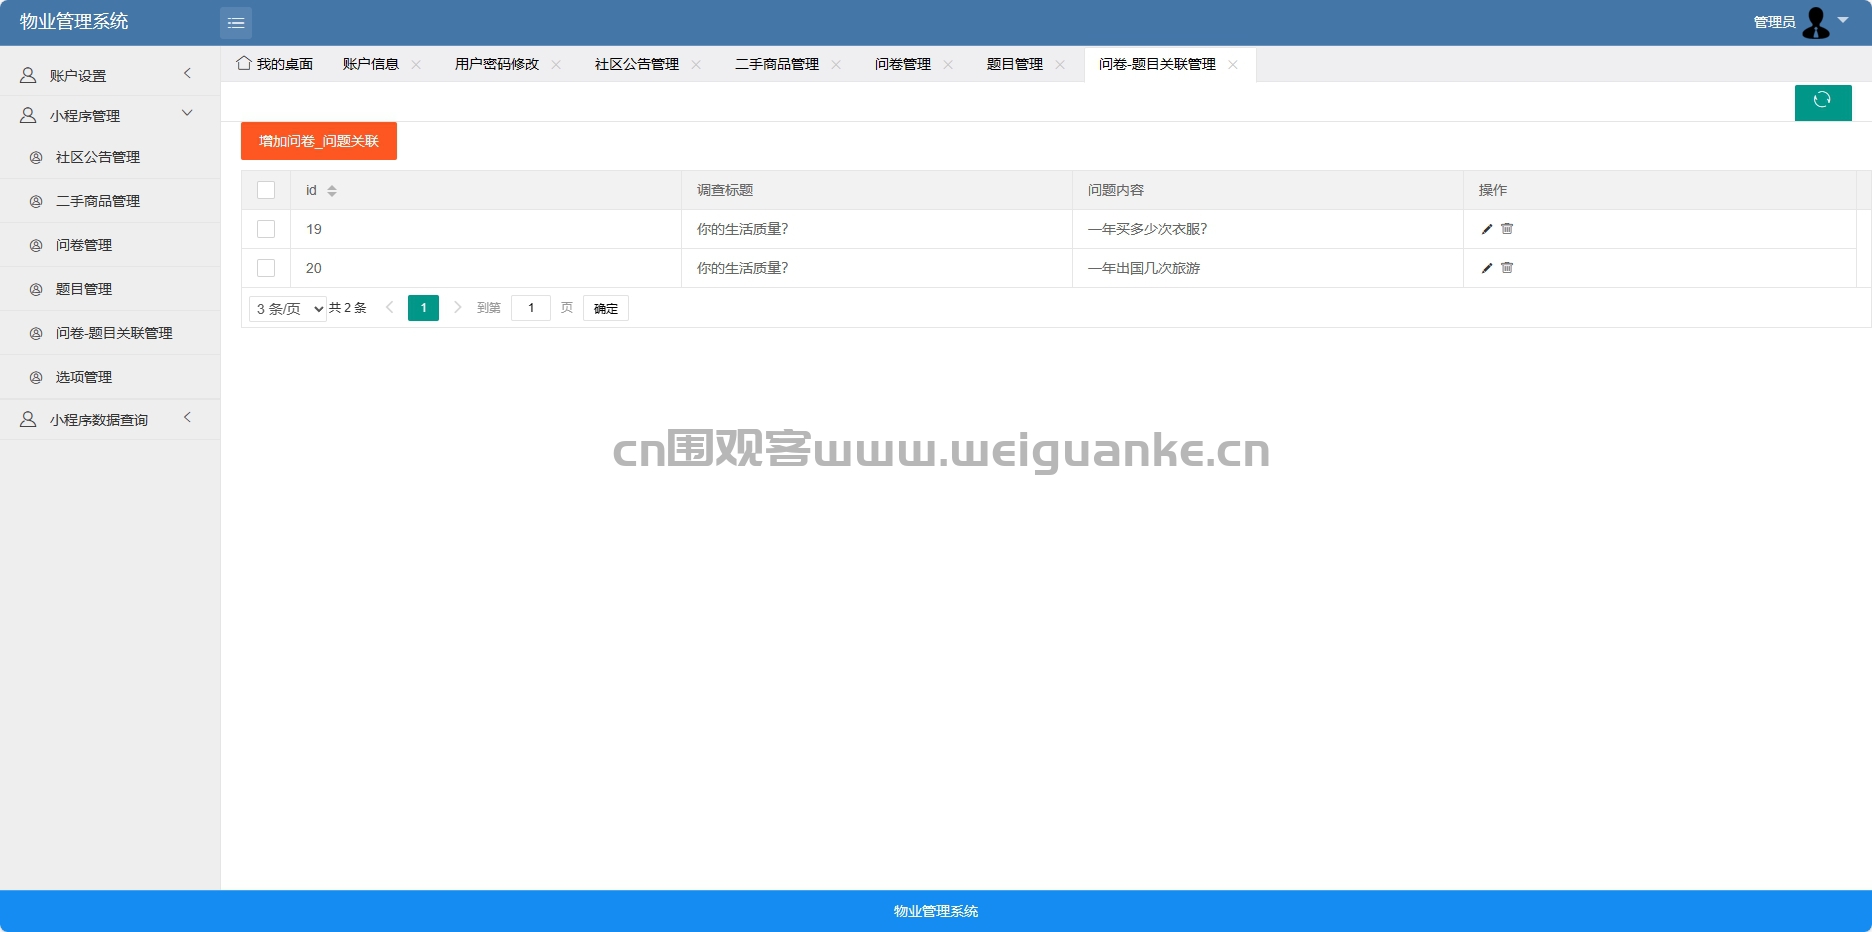Sort table by id column arrows
Screen dimensions: 1872x932
click(x=332, y=191)
